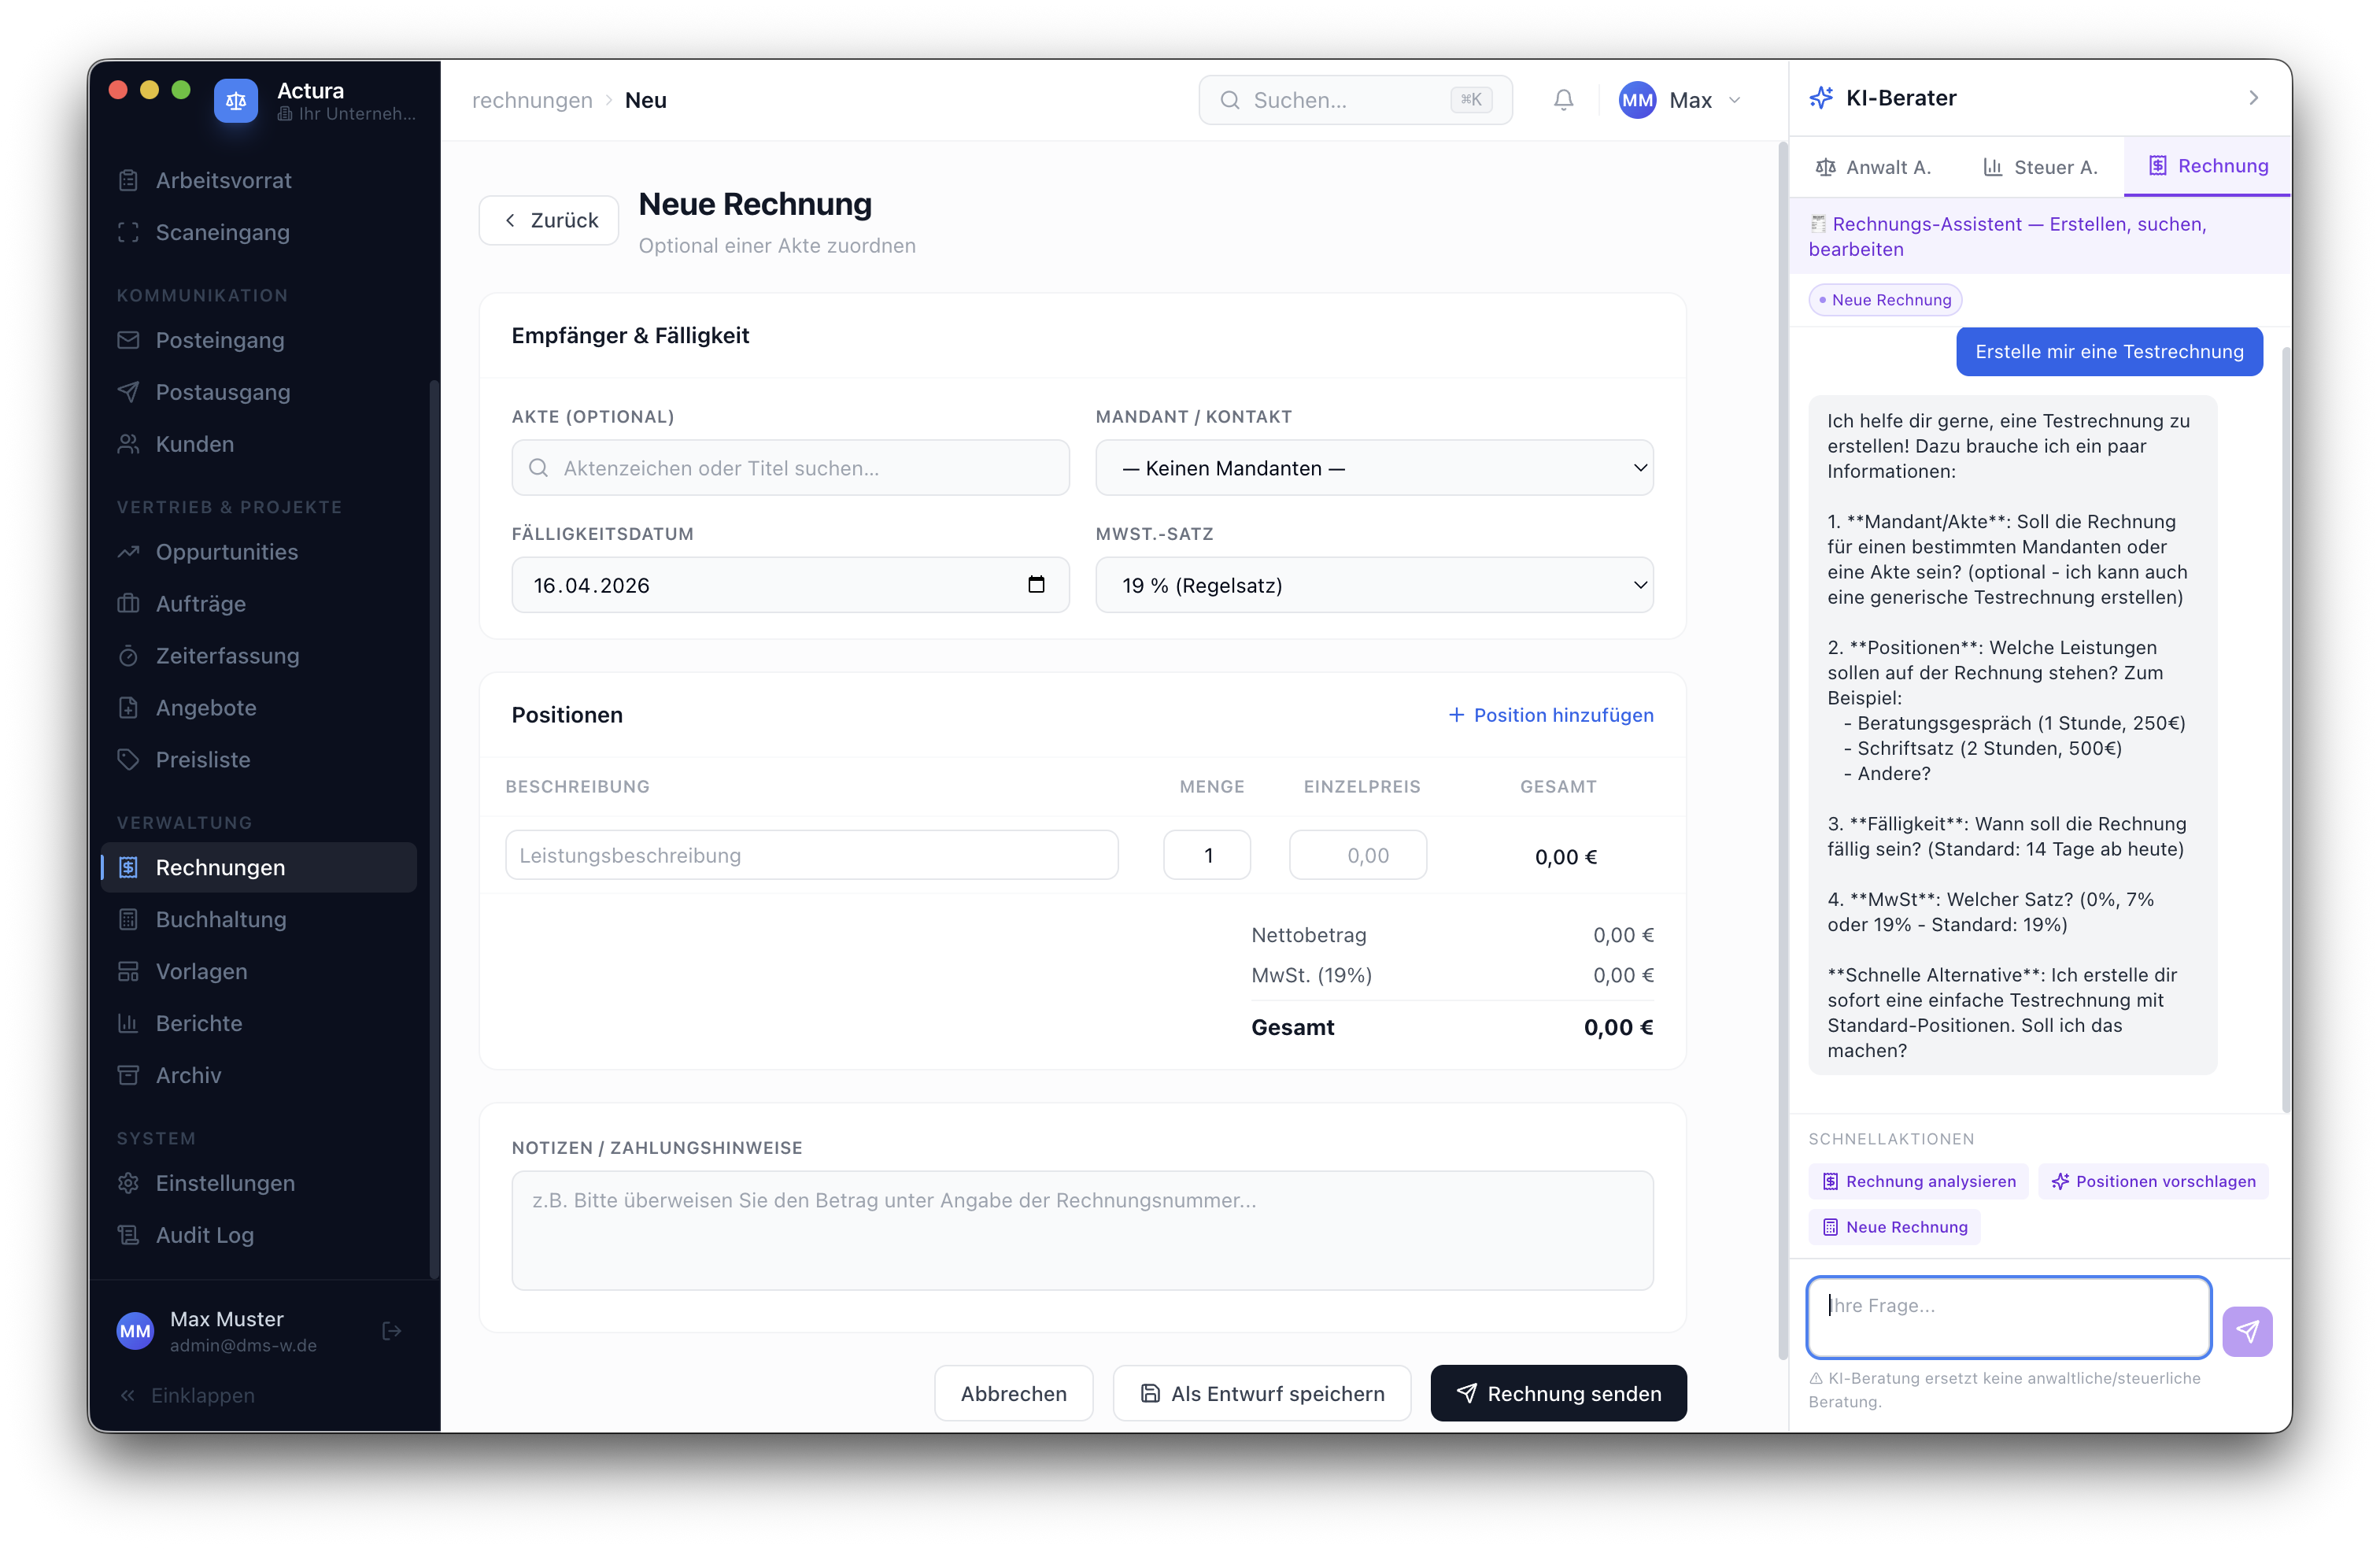This screenshot has height=1549, width=2380.
Task: Open Einstellungen via the gear icon
Action: click(128, 1183)
